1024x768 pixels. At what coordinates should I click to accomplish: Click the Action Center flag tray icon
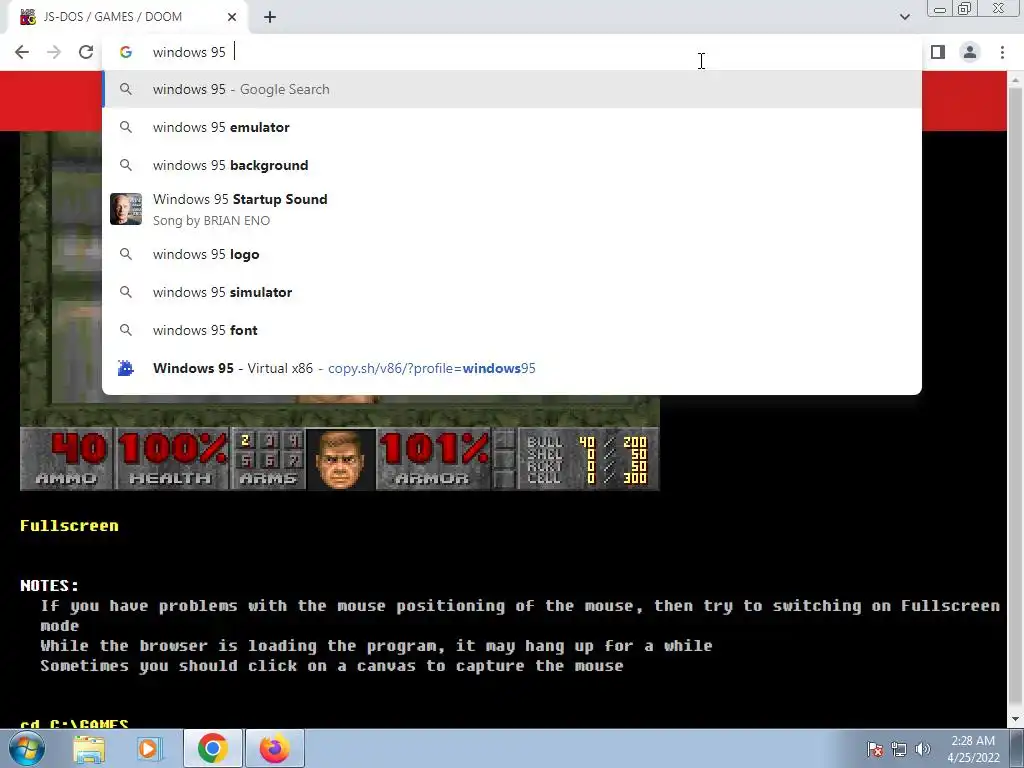tap(875, 749)
